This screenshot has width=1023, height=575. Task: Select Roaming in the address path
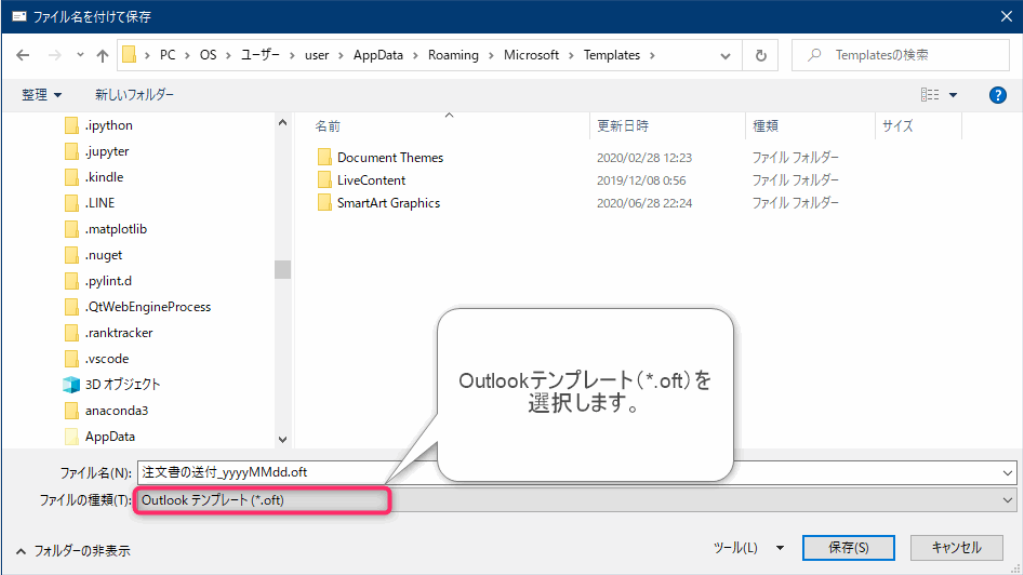point(453,55)
